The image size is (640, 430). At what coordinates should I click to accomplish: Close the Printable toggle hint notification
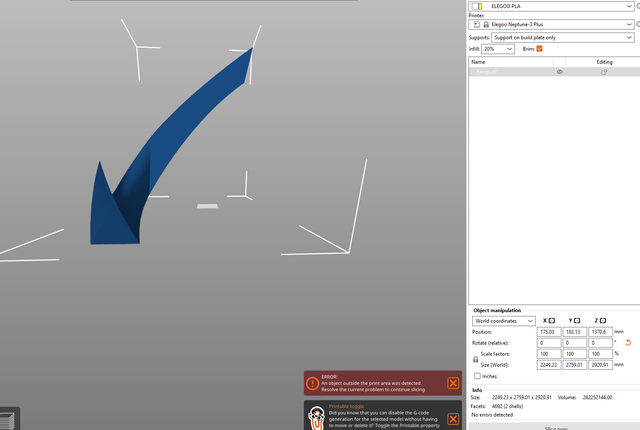coord(453,419)
